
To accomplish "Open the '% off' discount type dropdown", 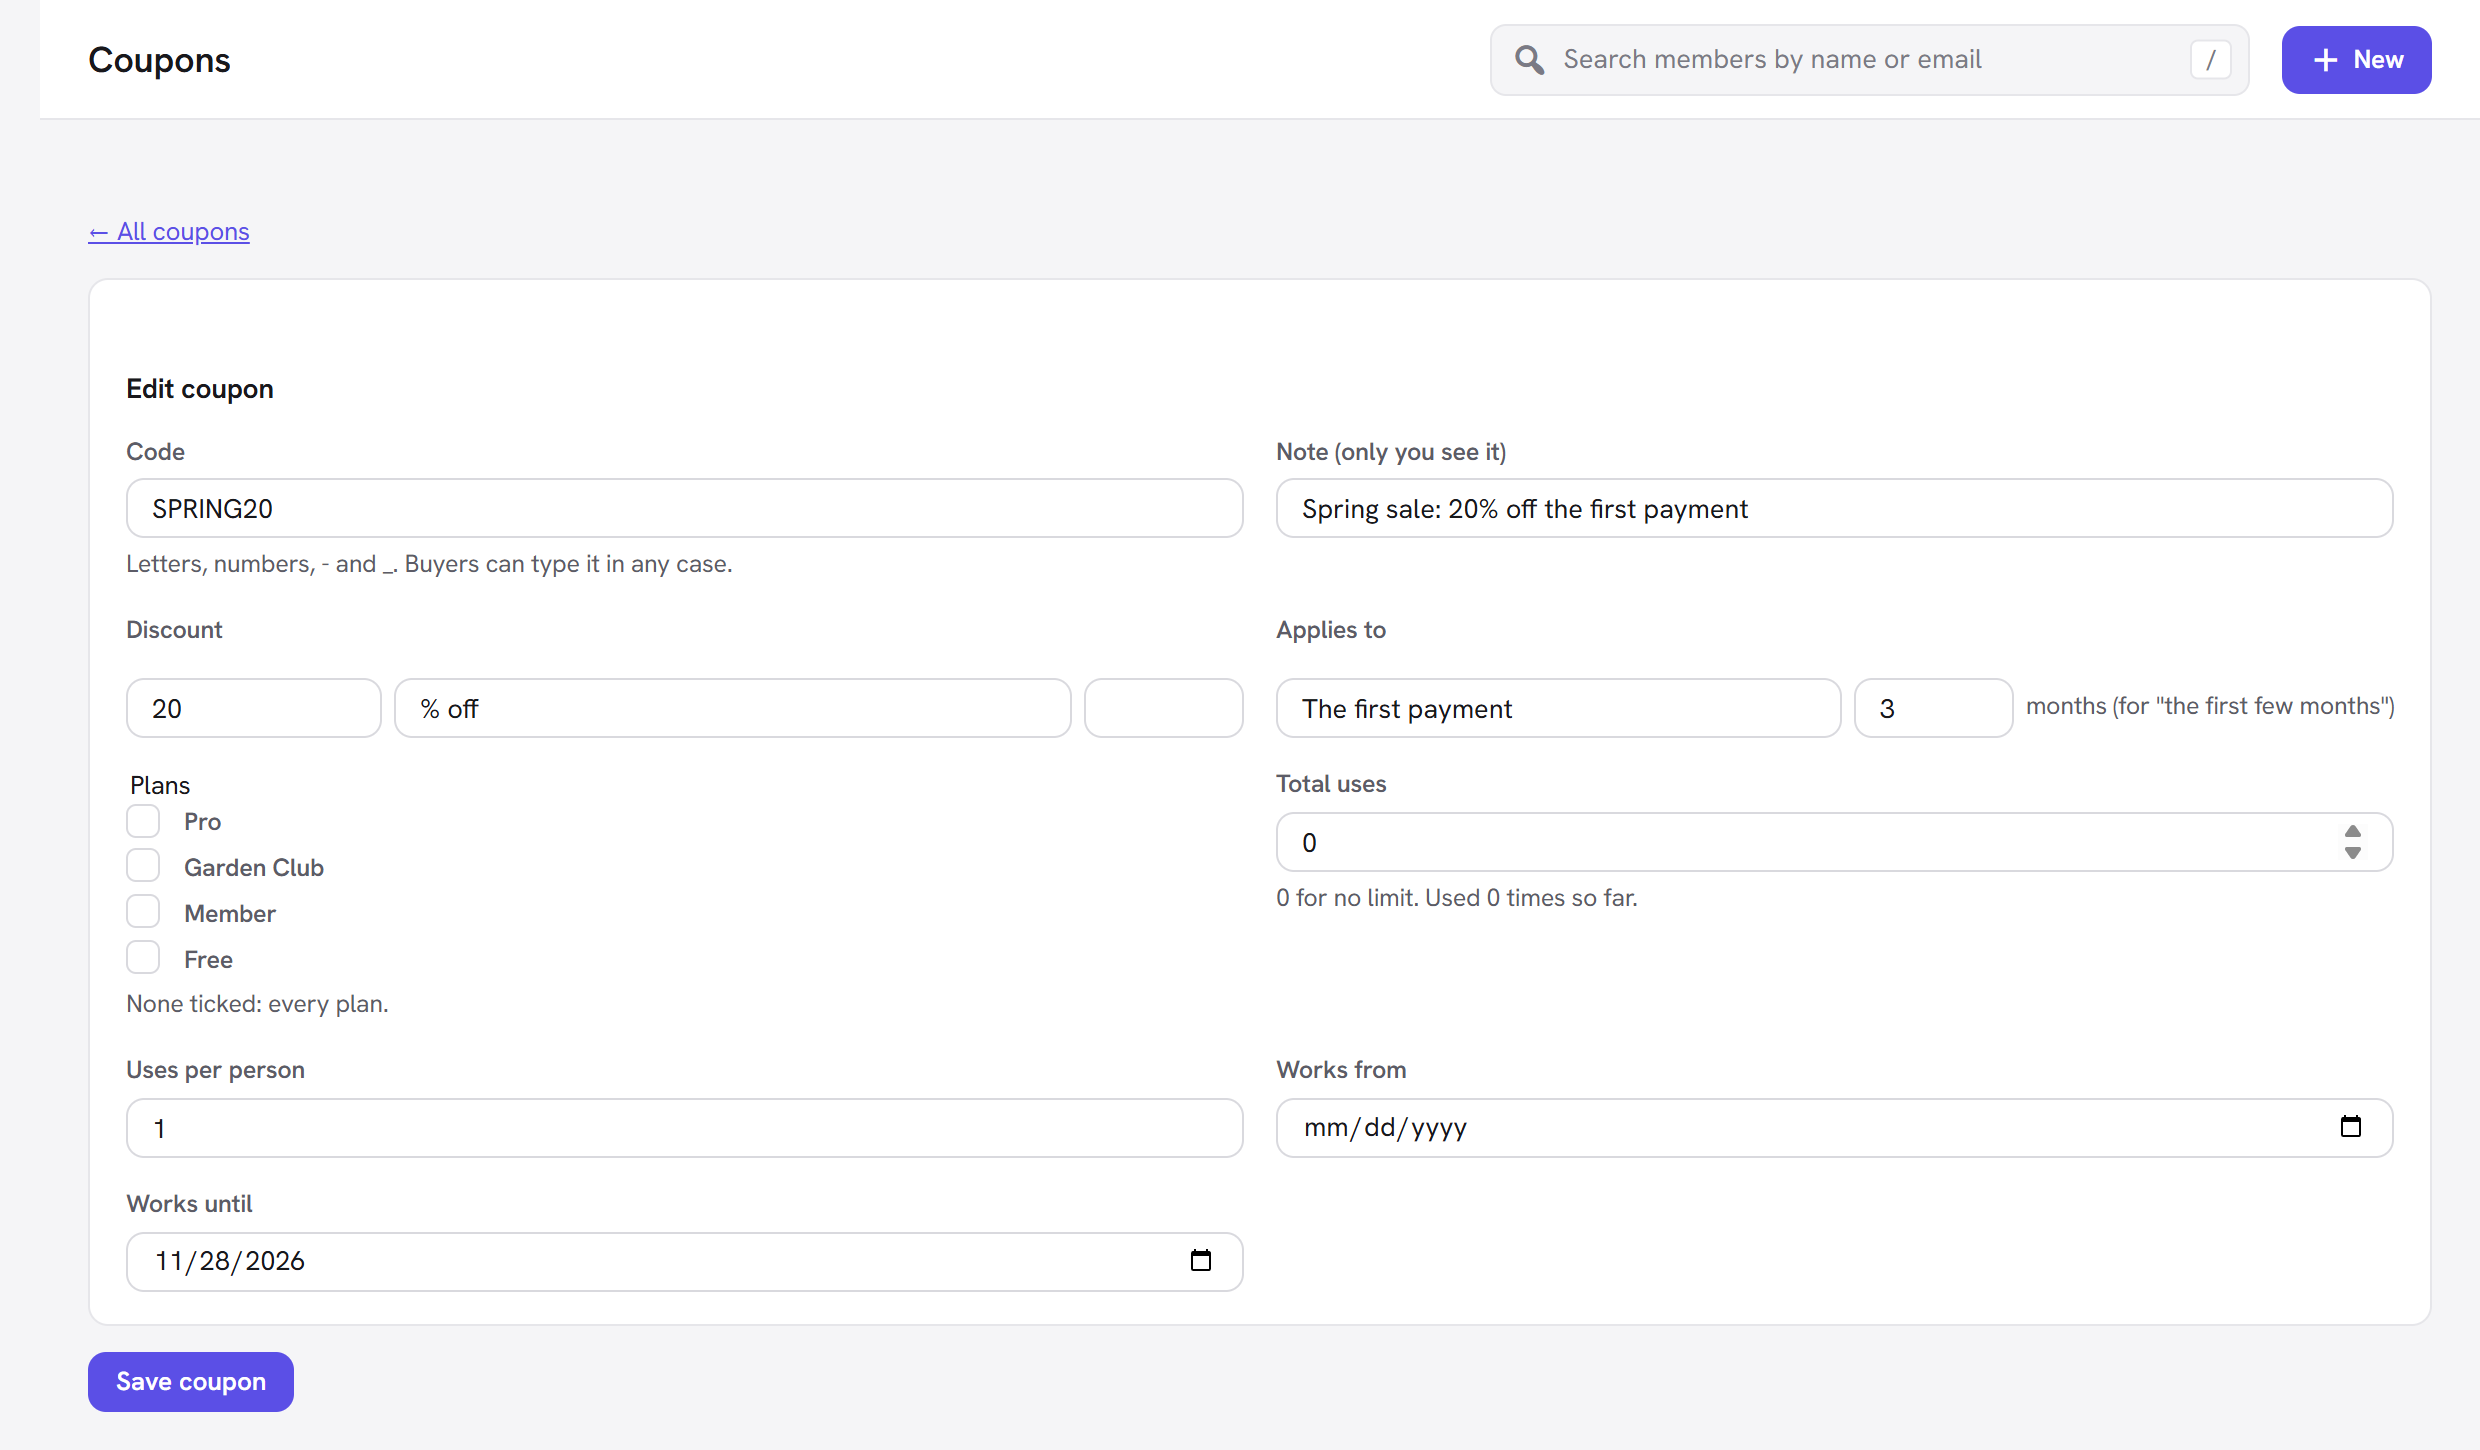I will click(732, 708).
